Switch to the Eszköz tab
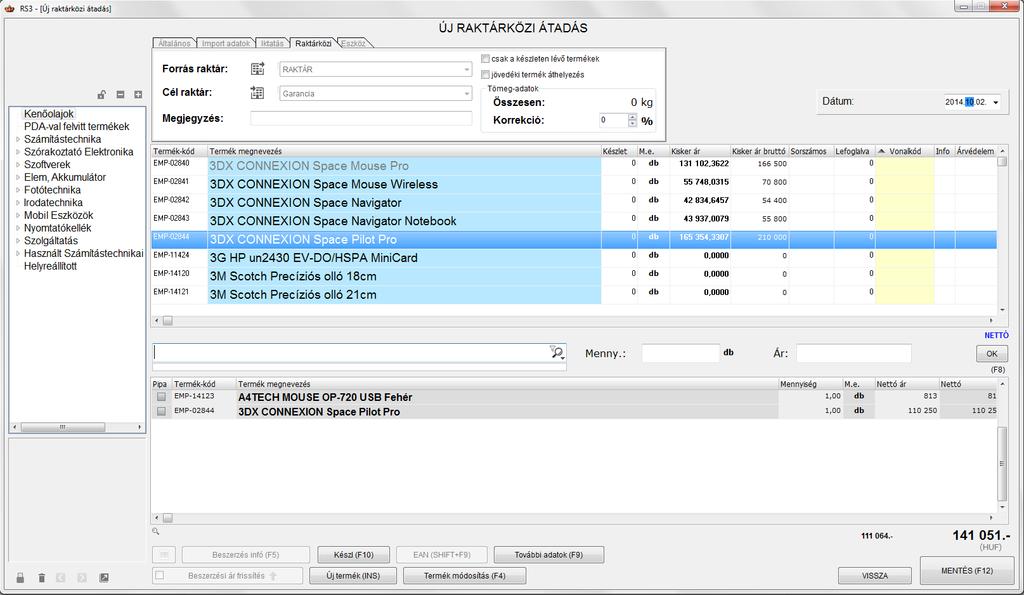This screenshot has width=1024, height=595. (353, 43)
